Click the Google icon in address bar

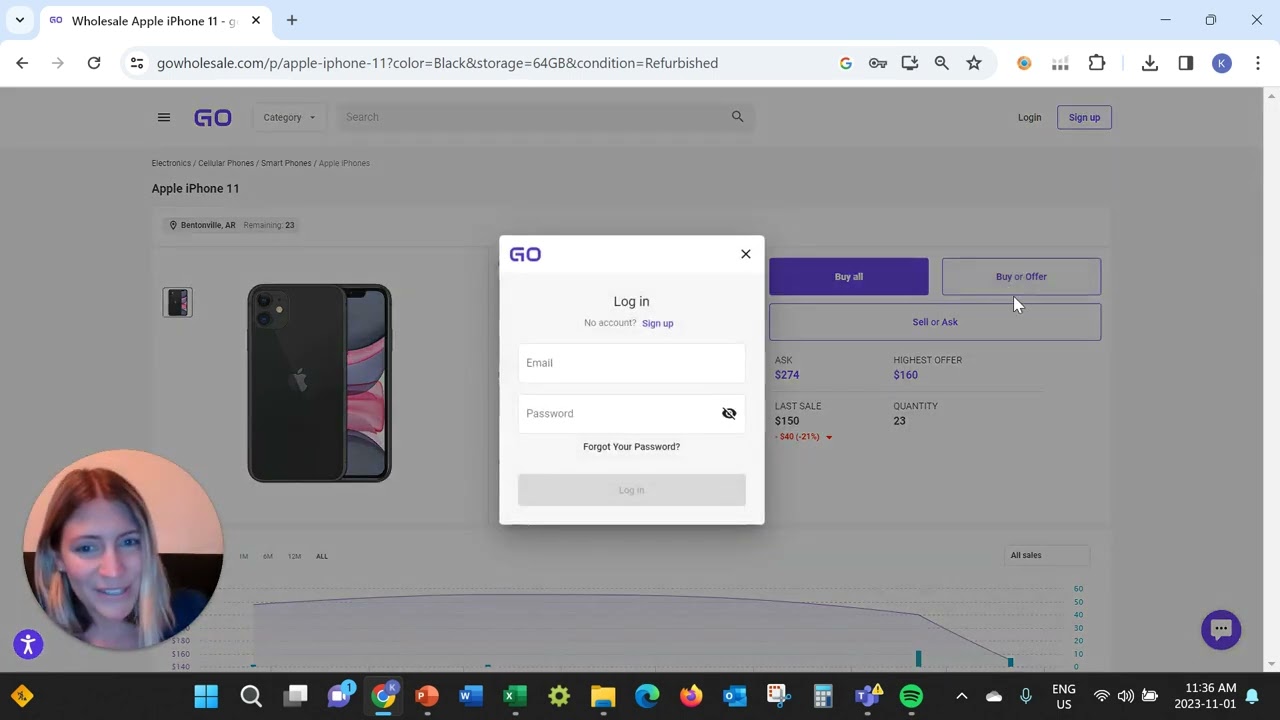[x=846, y=63]
